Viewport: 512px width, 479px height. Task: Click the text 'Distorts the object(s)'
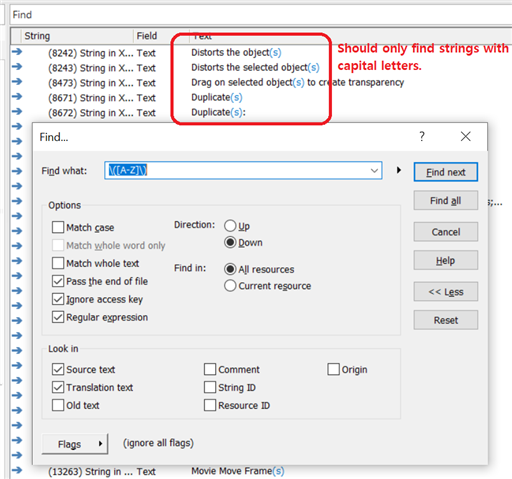click(x=236, y=52)
